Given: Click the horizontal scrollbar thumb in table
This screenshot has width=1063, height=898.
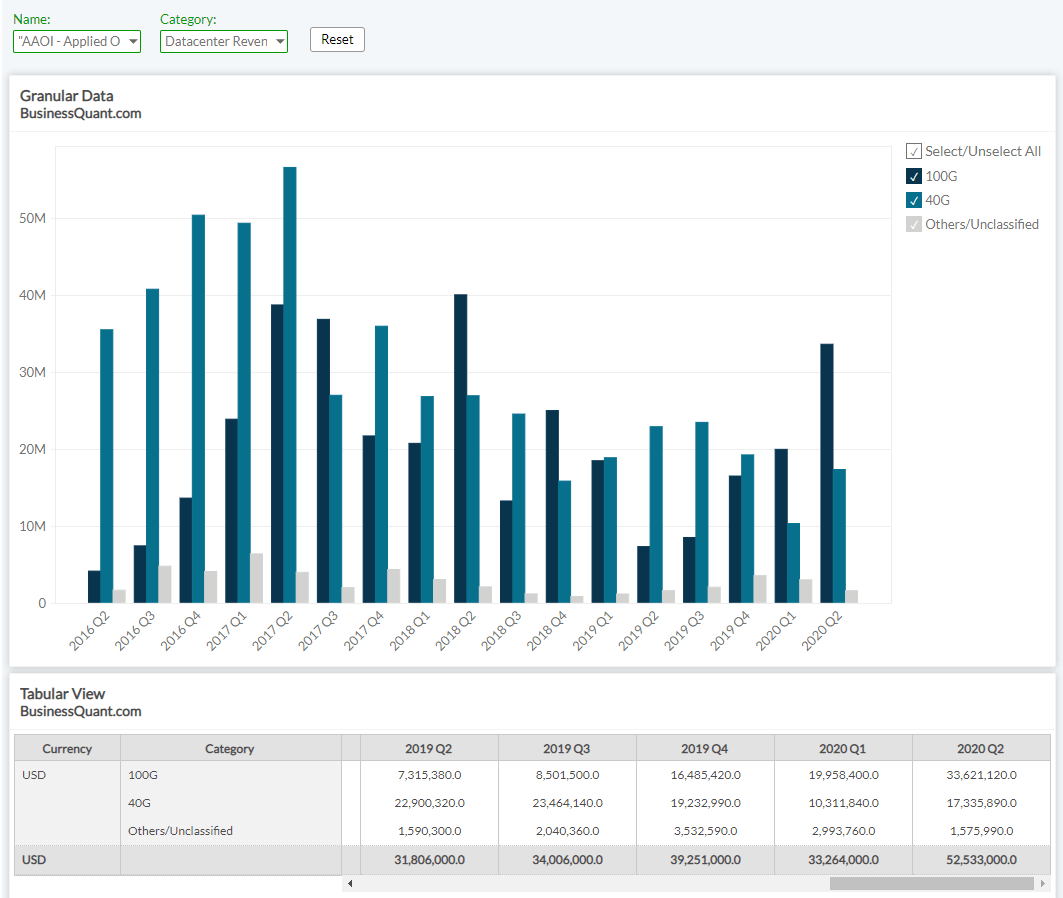Looking at the screenshot, I should coord(931,884).
